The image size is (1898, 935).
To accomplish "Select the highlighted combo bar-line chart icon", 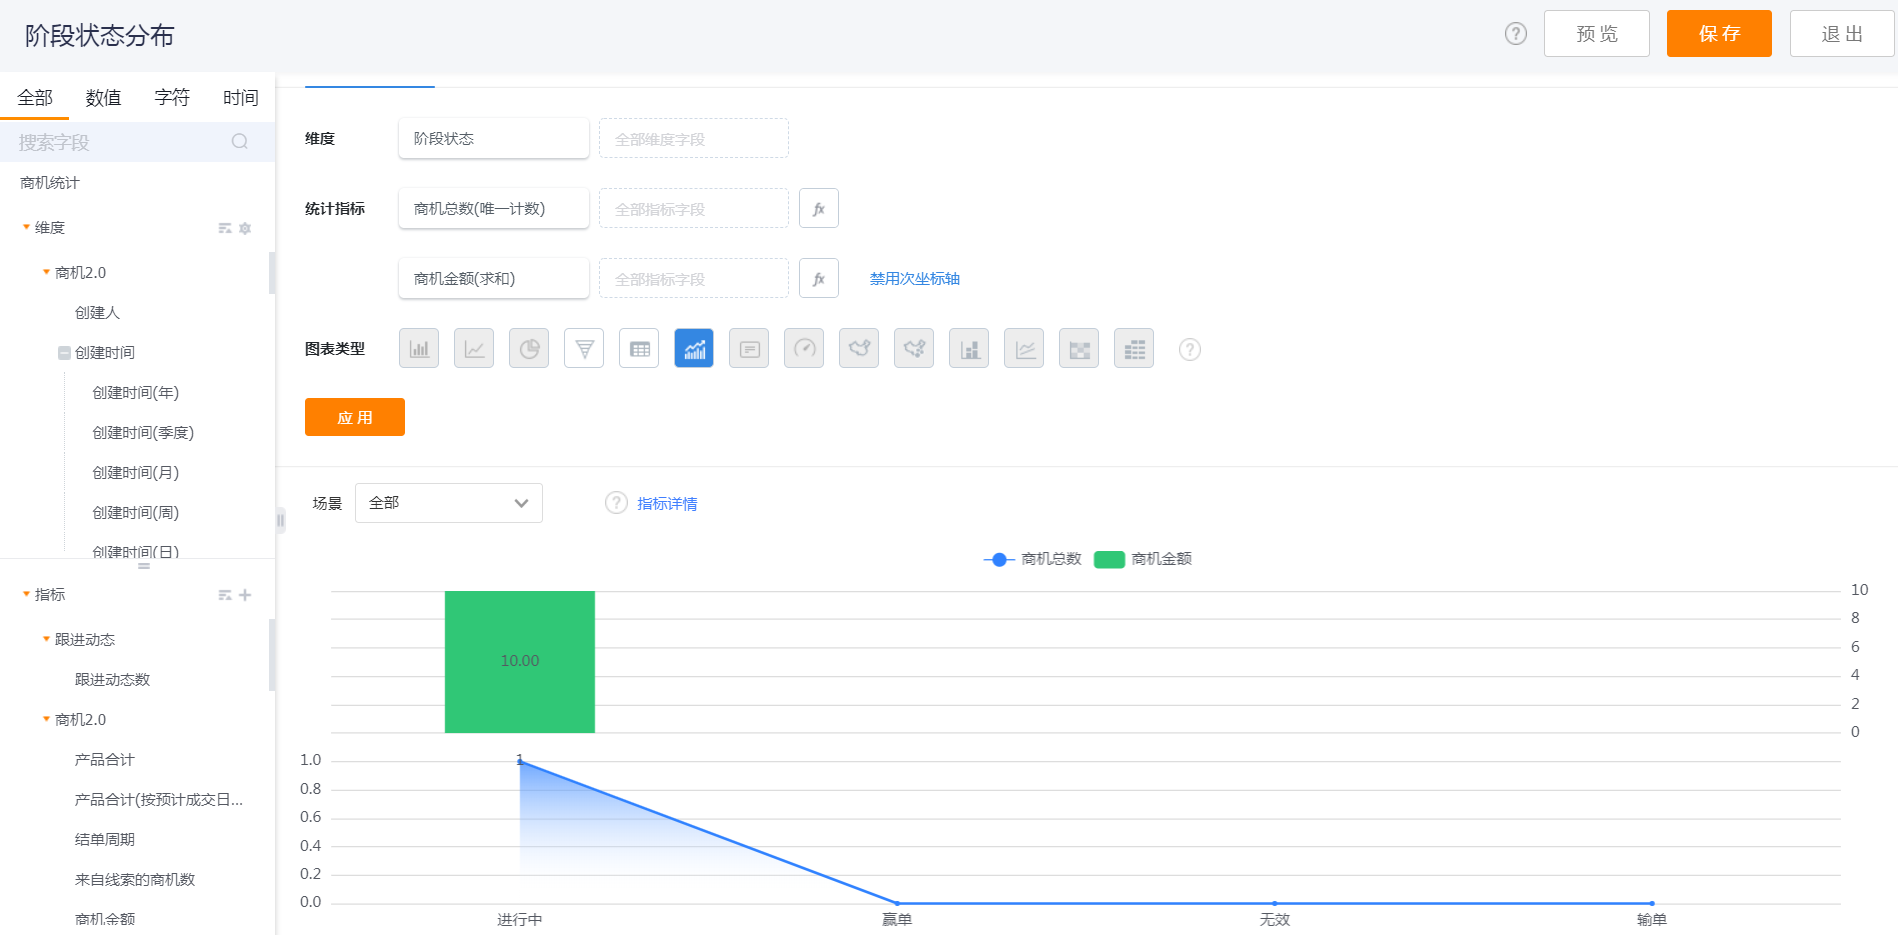I will [694, 349].
